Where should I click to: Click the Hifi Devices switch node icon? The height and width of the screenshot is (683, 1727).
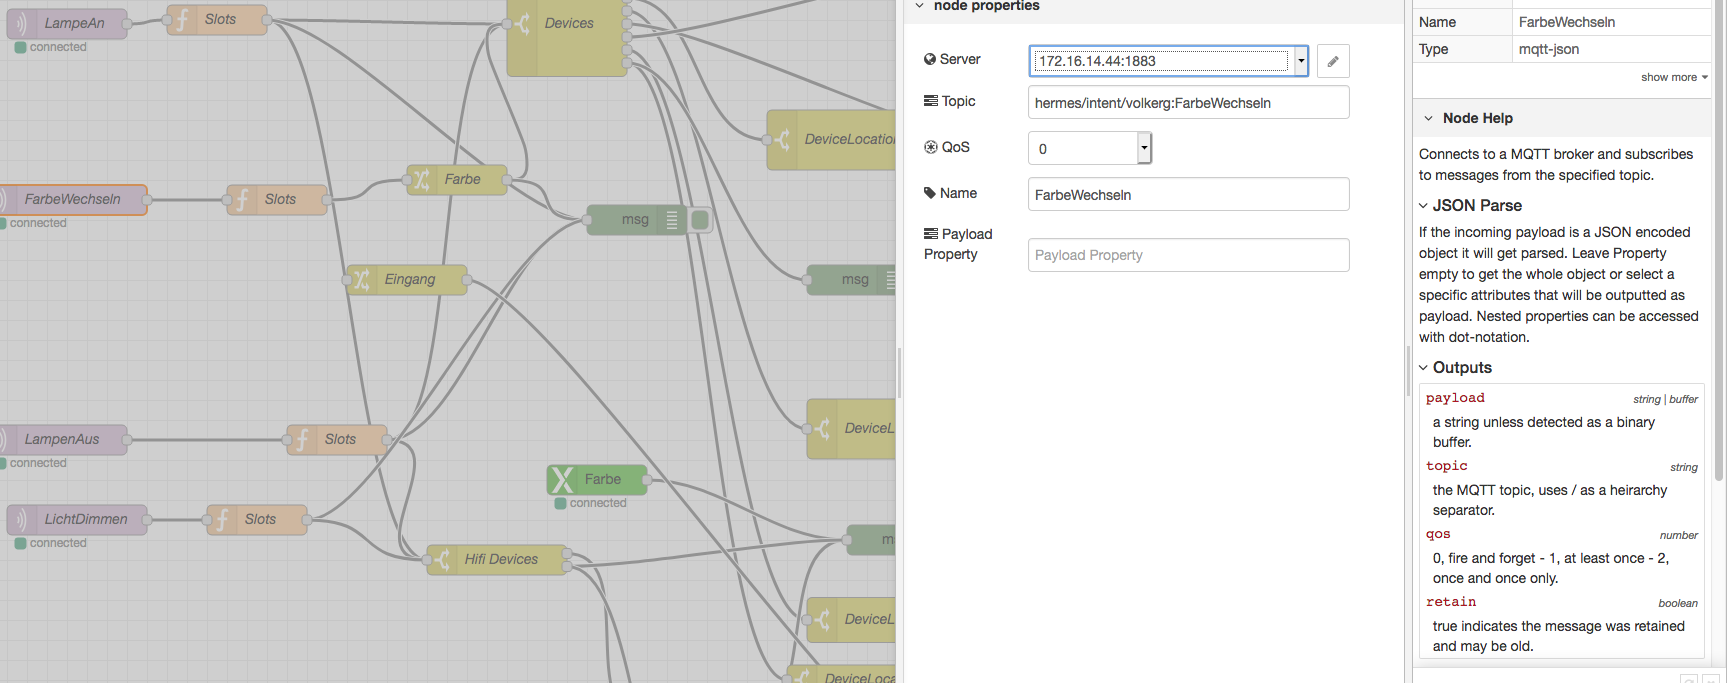pyautogui.click(x=442, y=559)
